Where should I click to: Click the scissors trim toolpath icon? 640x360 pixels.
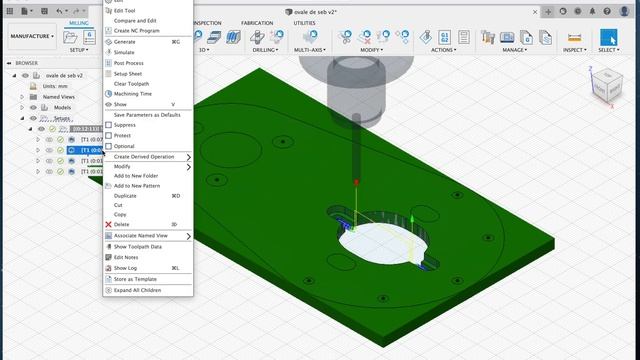345,37
